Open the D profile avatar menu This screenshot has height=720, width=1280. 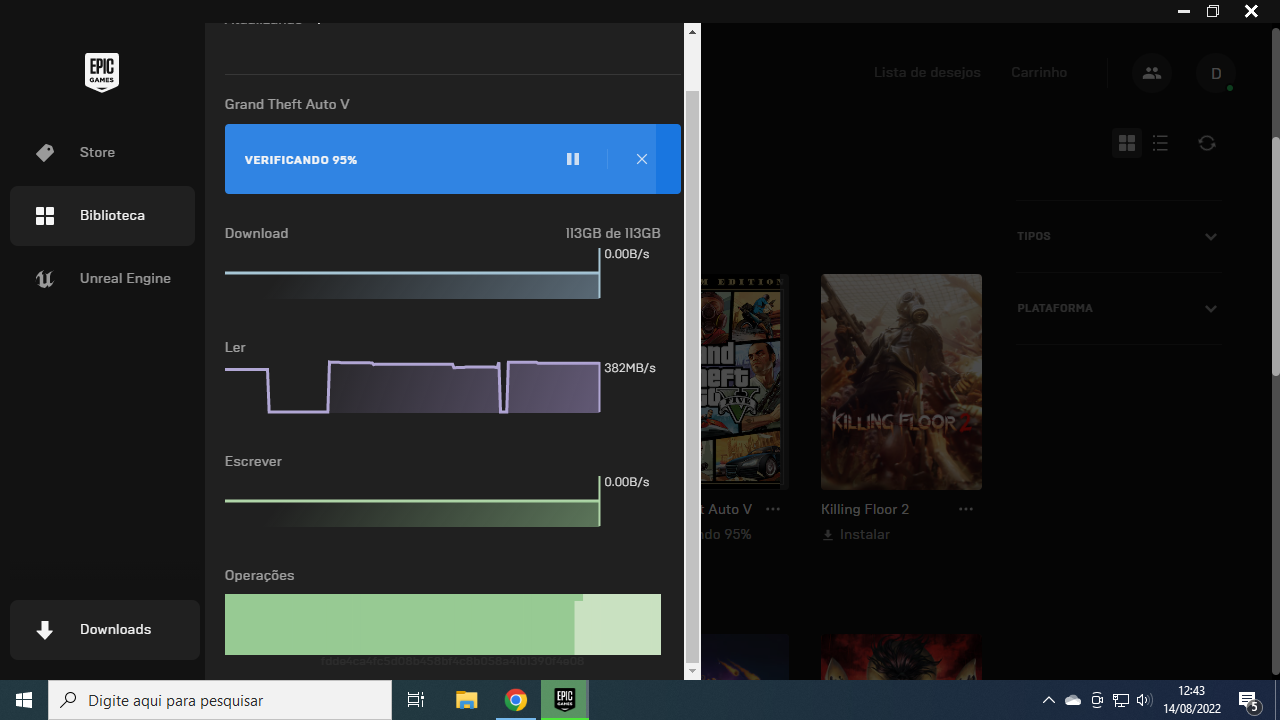pos(1216,73)
